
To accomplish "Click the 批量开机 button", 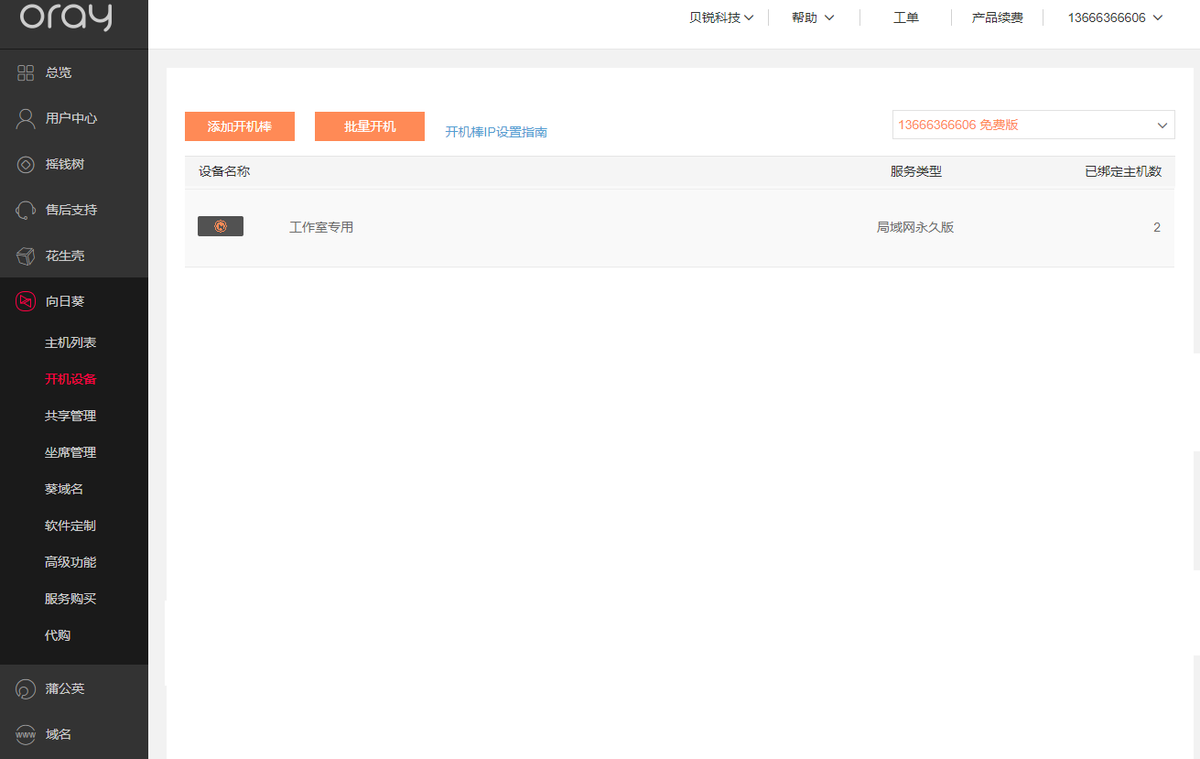I will pos(370,127).
